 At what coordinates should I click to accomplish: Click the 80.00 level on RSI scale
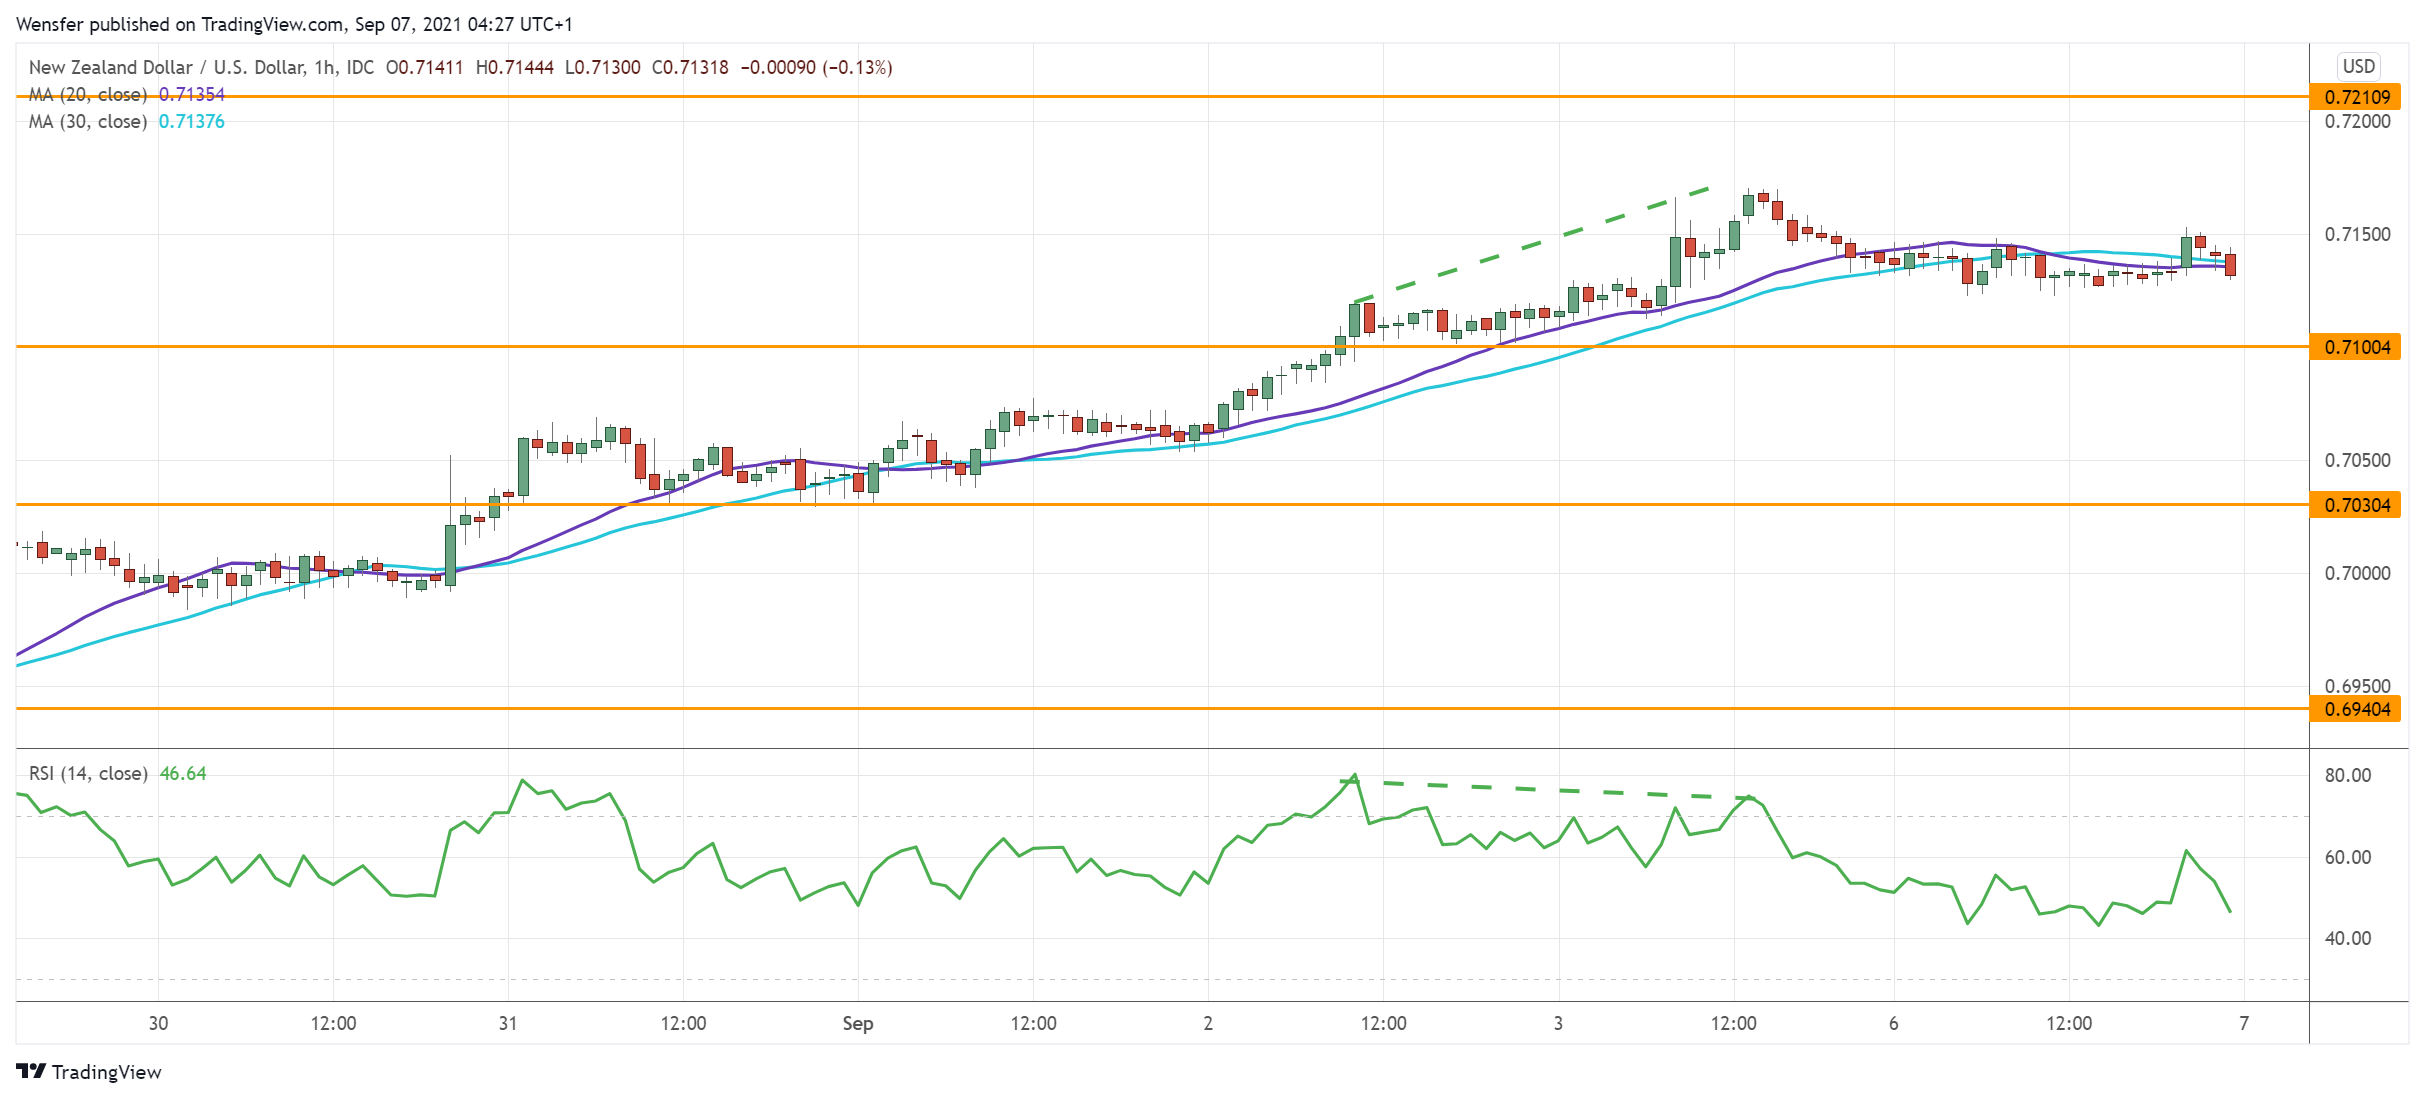(x=2347, y=775)
